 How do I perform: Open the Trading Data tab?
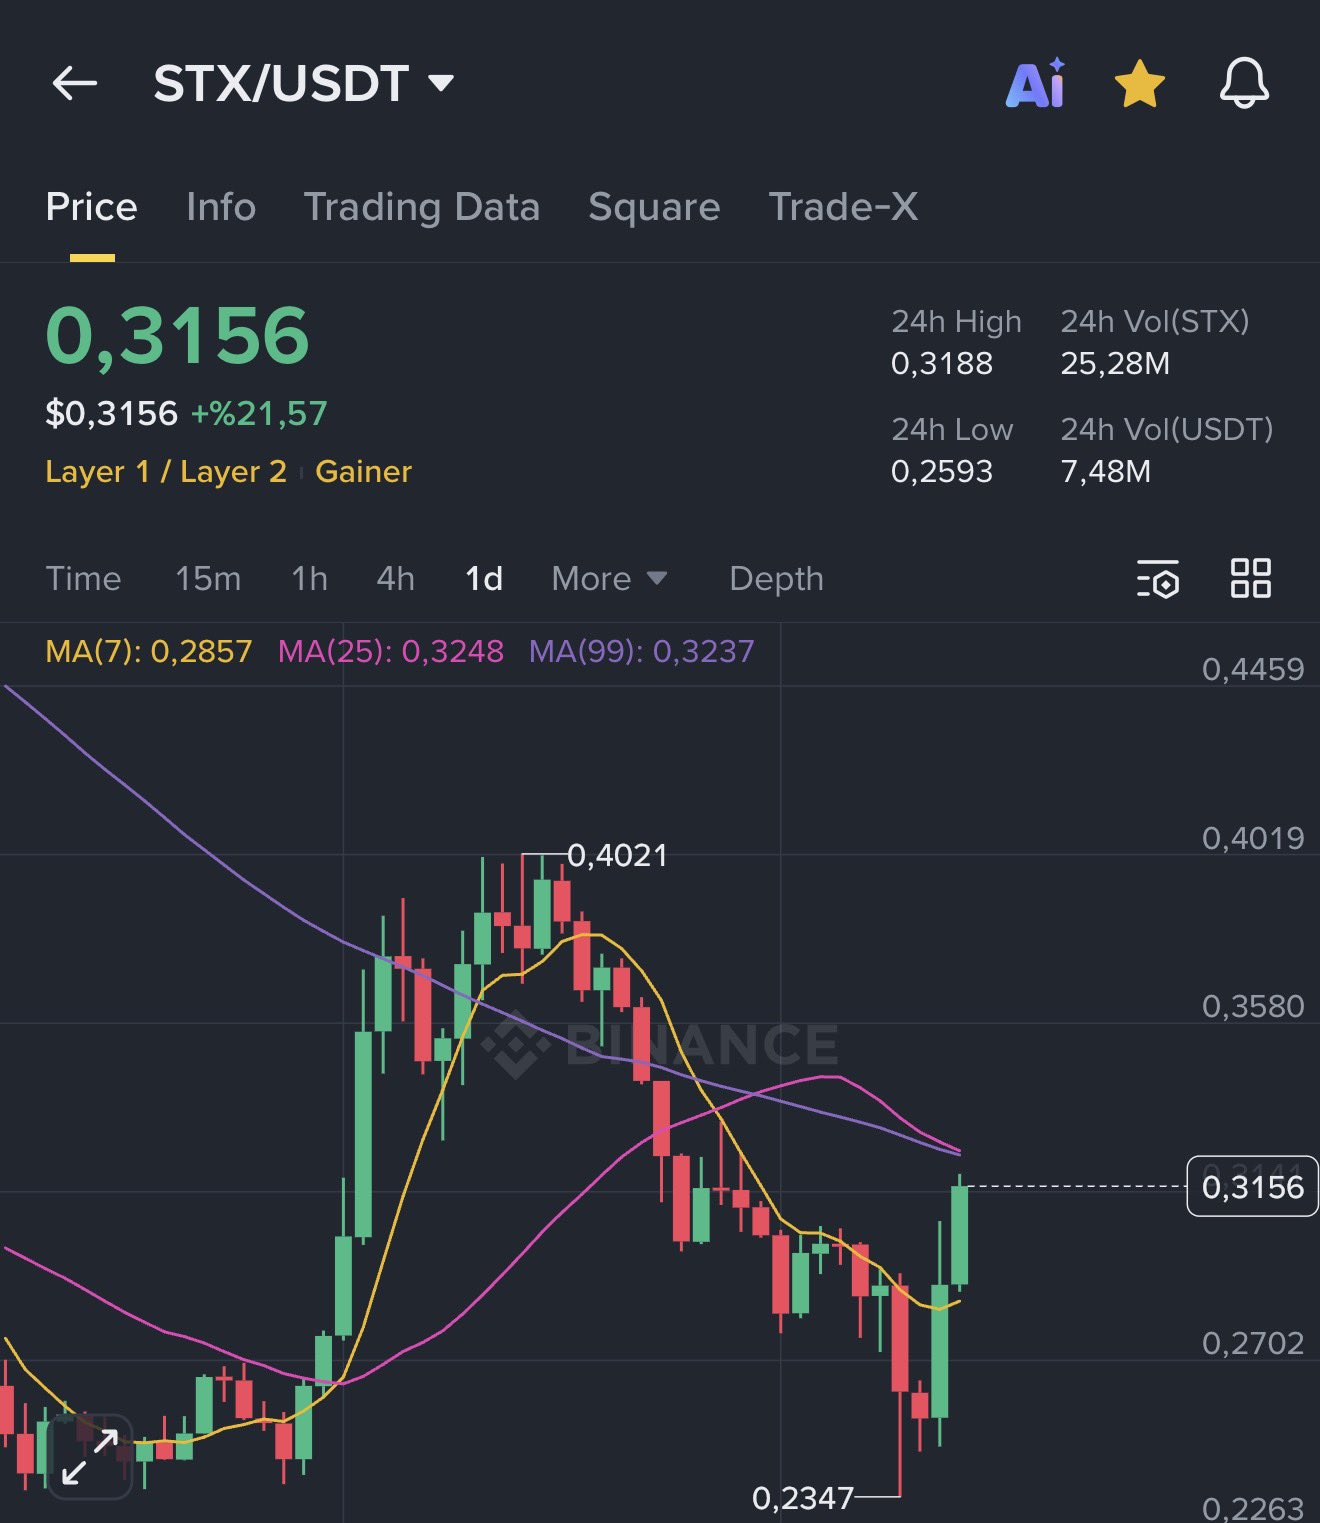[421, 207]
